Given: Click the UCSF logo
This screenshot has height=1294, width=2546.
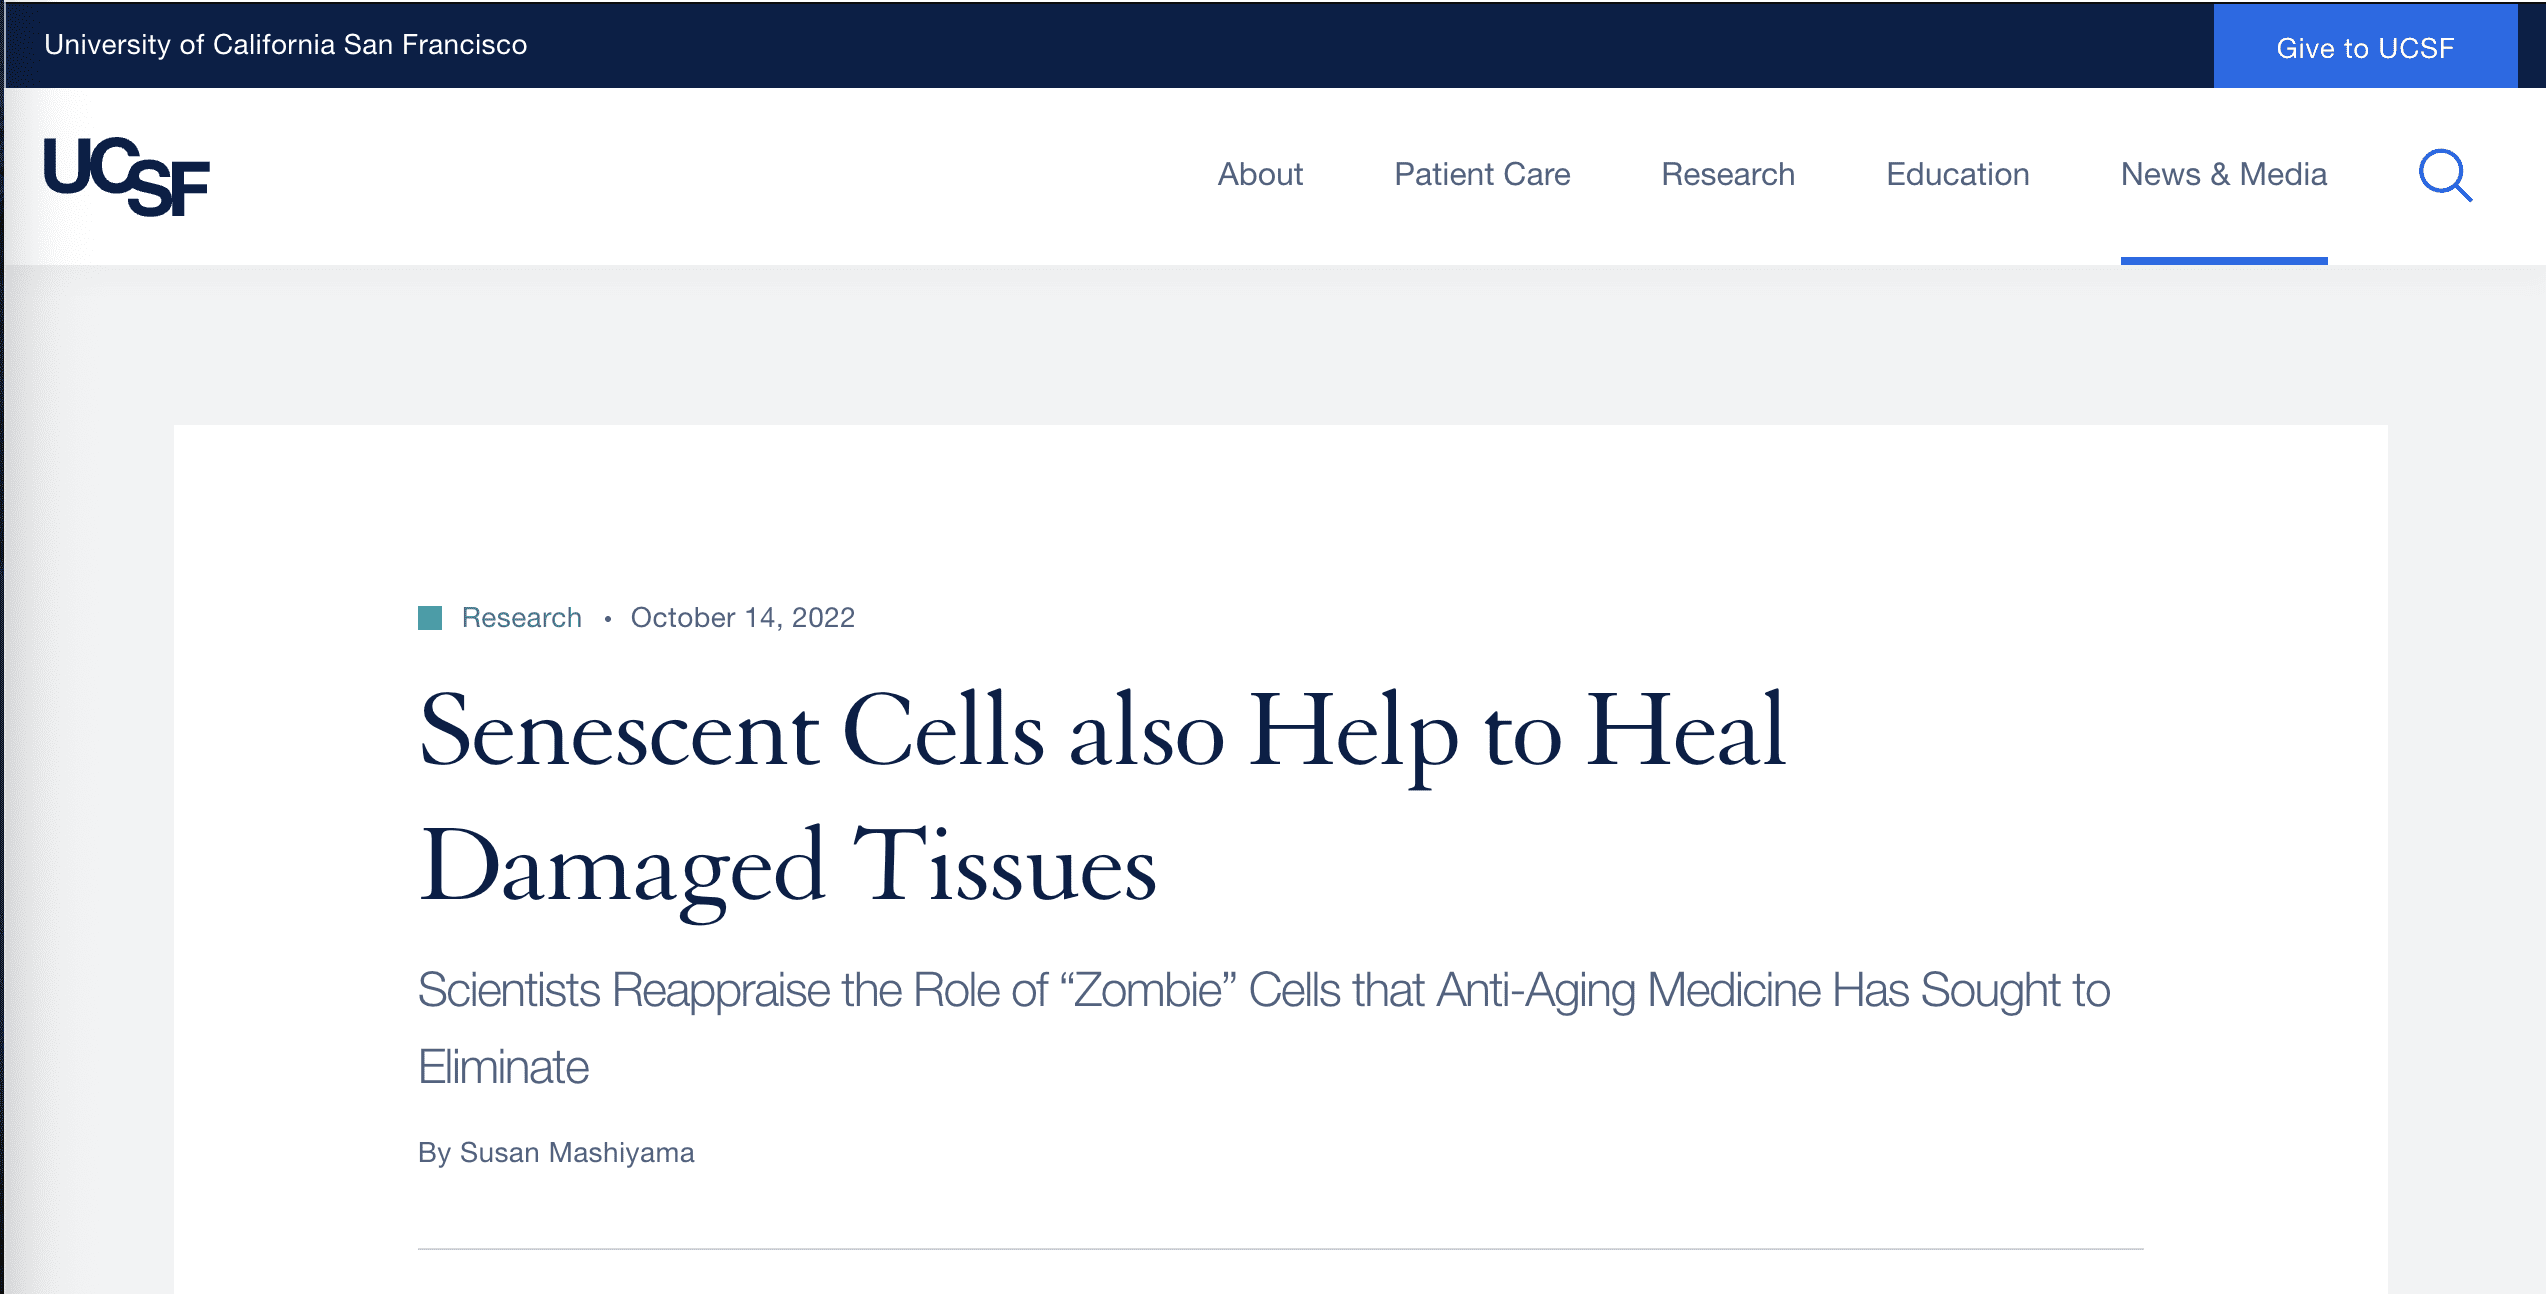Looking at the screenshot, I should point(127,177).
